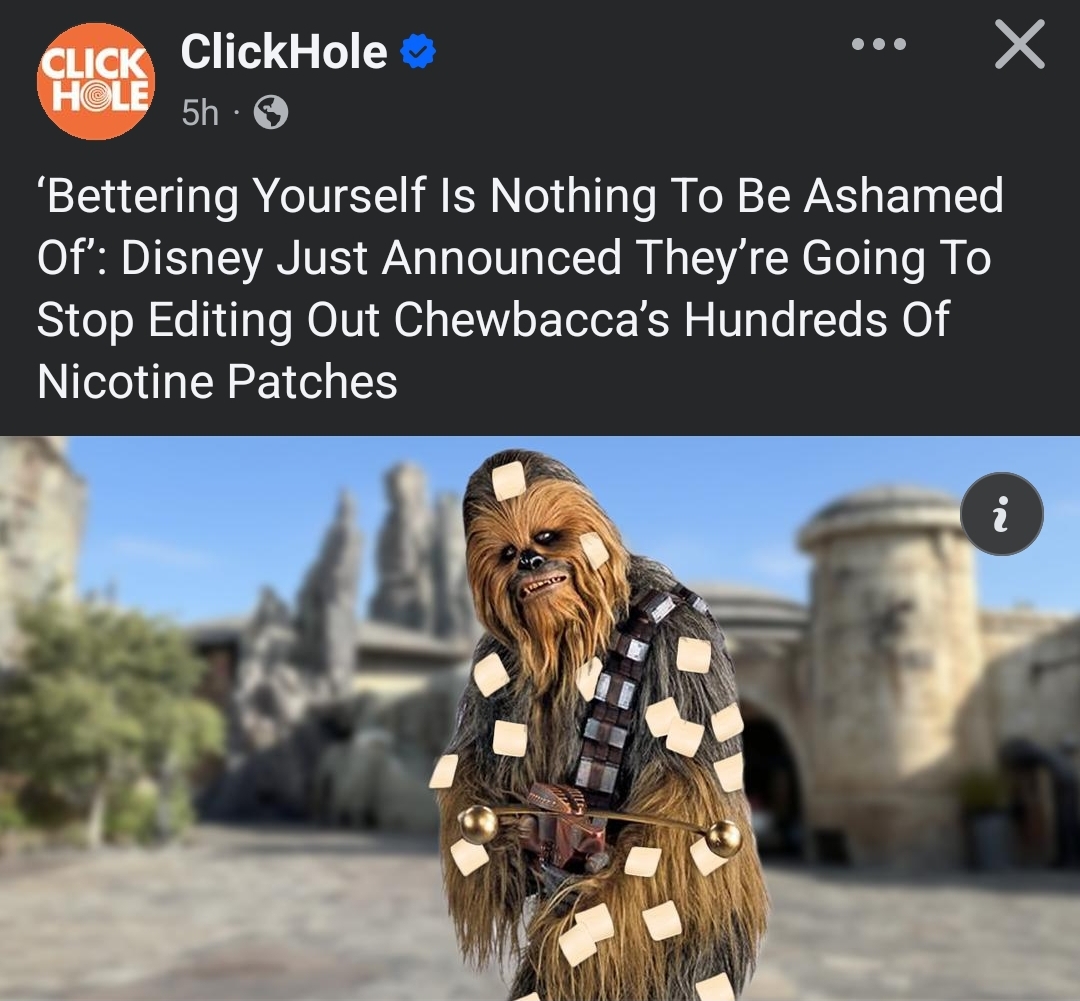Viewport: 1080px width, 1001px height.
Task: Click the words 'Hundreds Of' in the headline
Action: pos(817,319)
